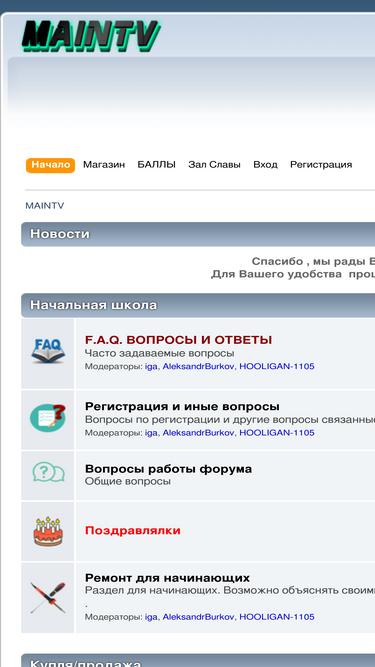Open iga in Ремонт для начинающих row
The image size is (375, 667).
pyautogui.click(x=151, y=617)
